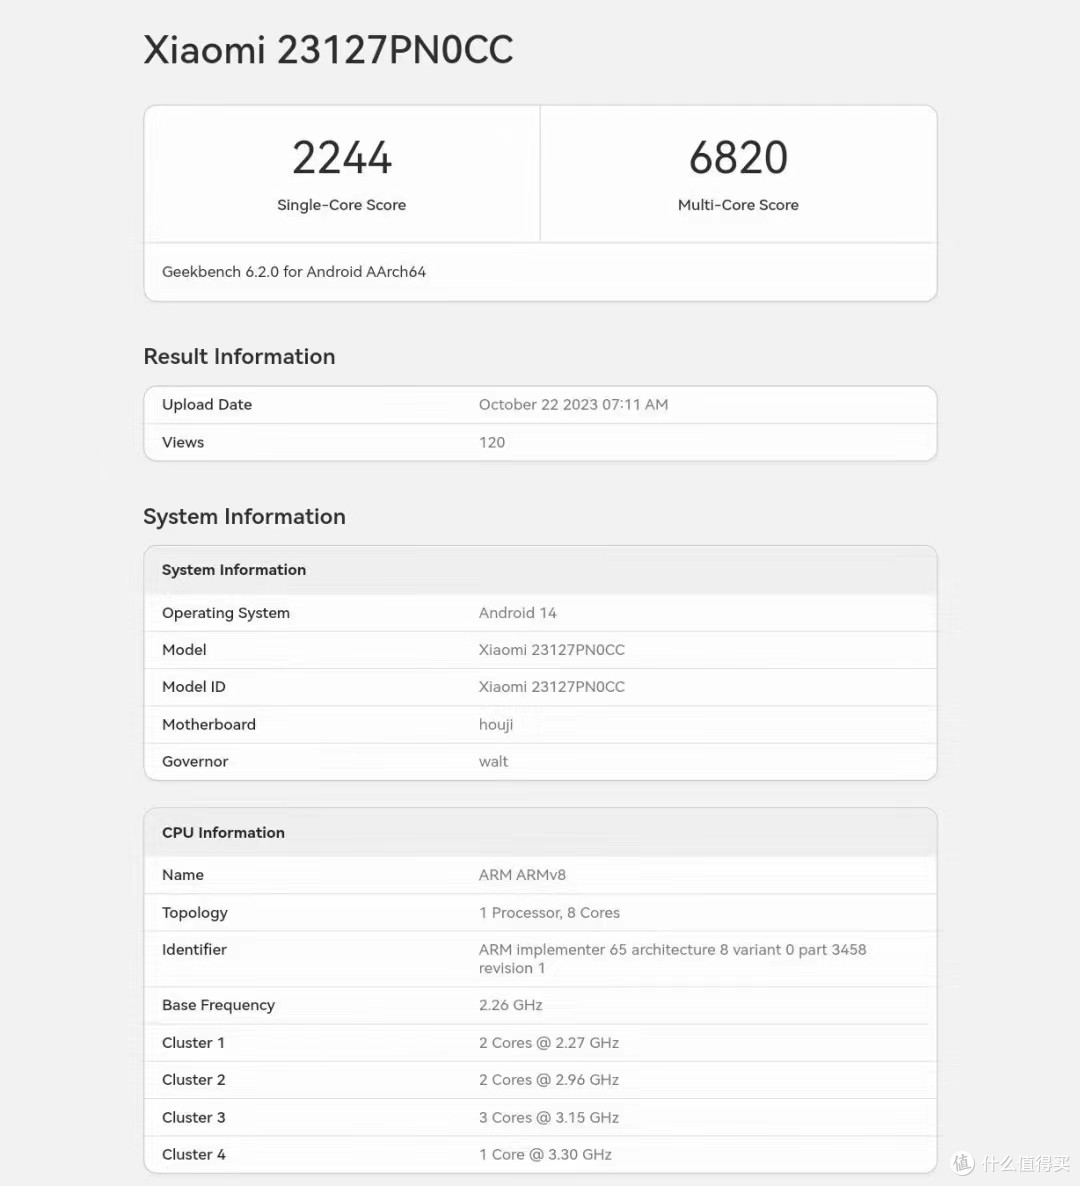Click the Motherboard label

tap(209, 725)
